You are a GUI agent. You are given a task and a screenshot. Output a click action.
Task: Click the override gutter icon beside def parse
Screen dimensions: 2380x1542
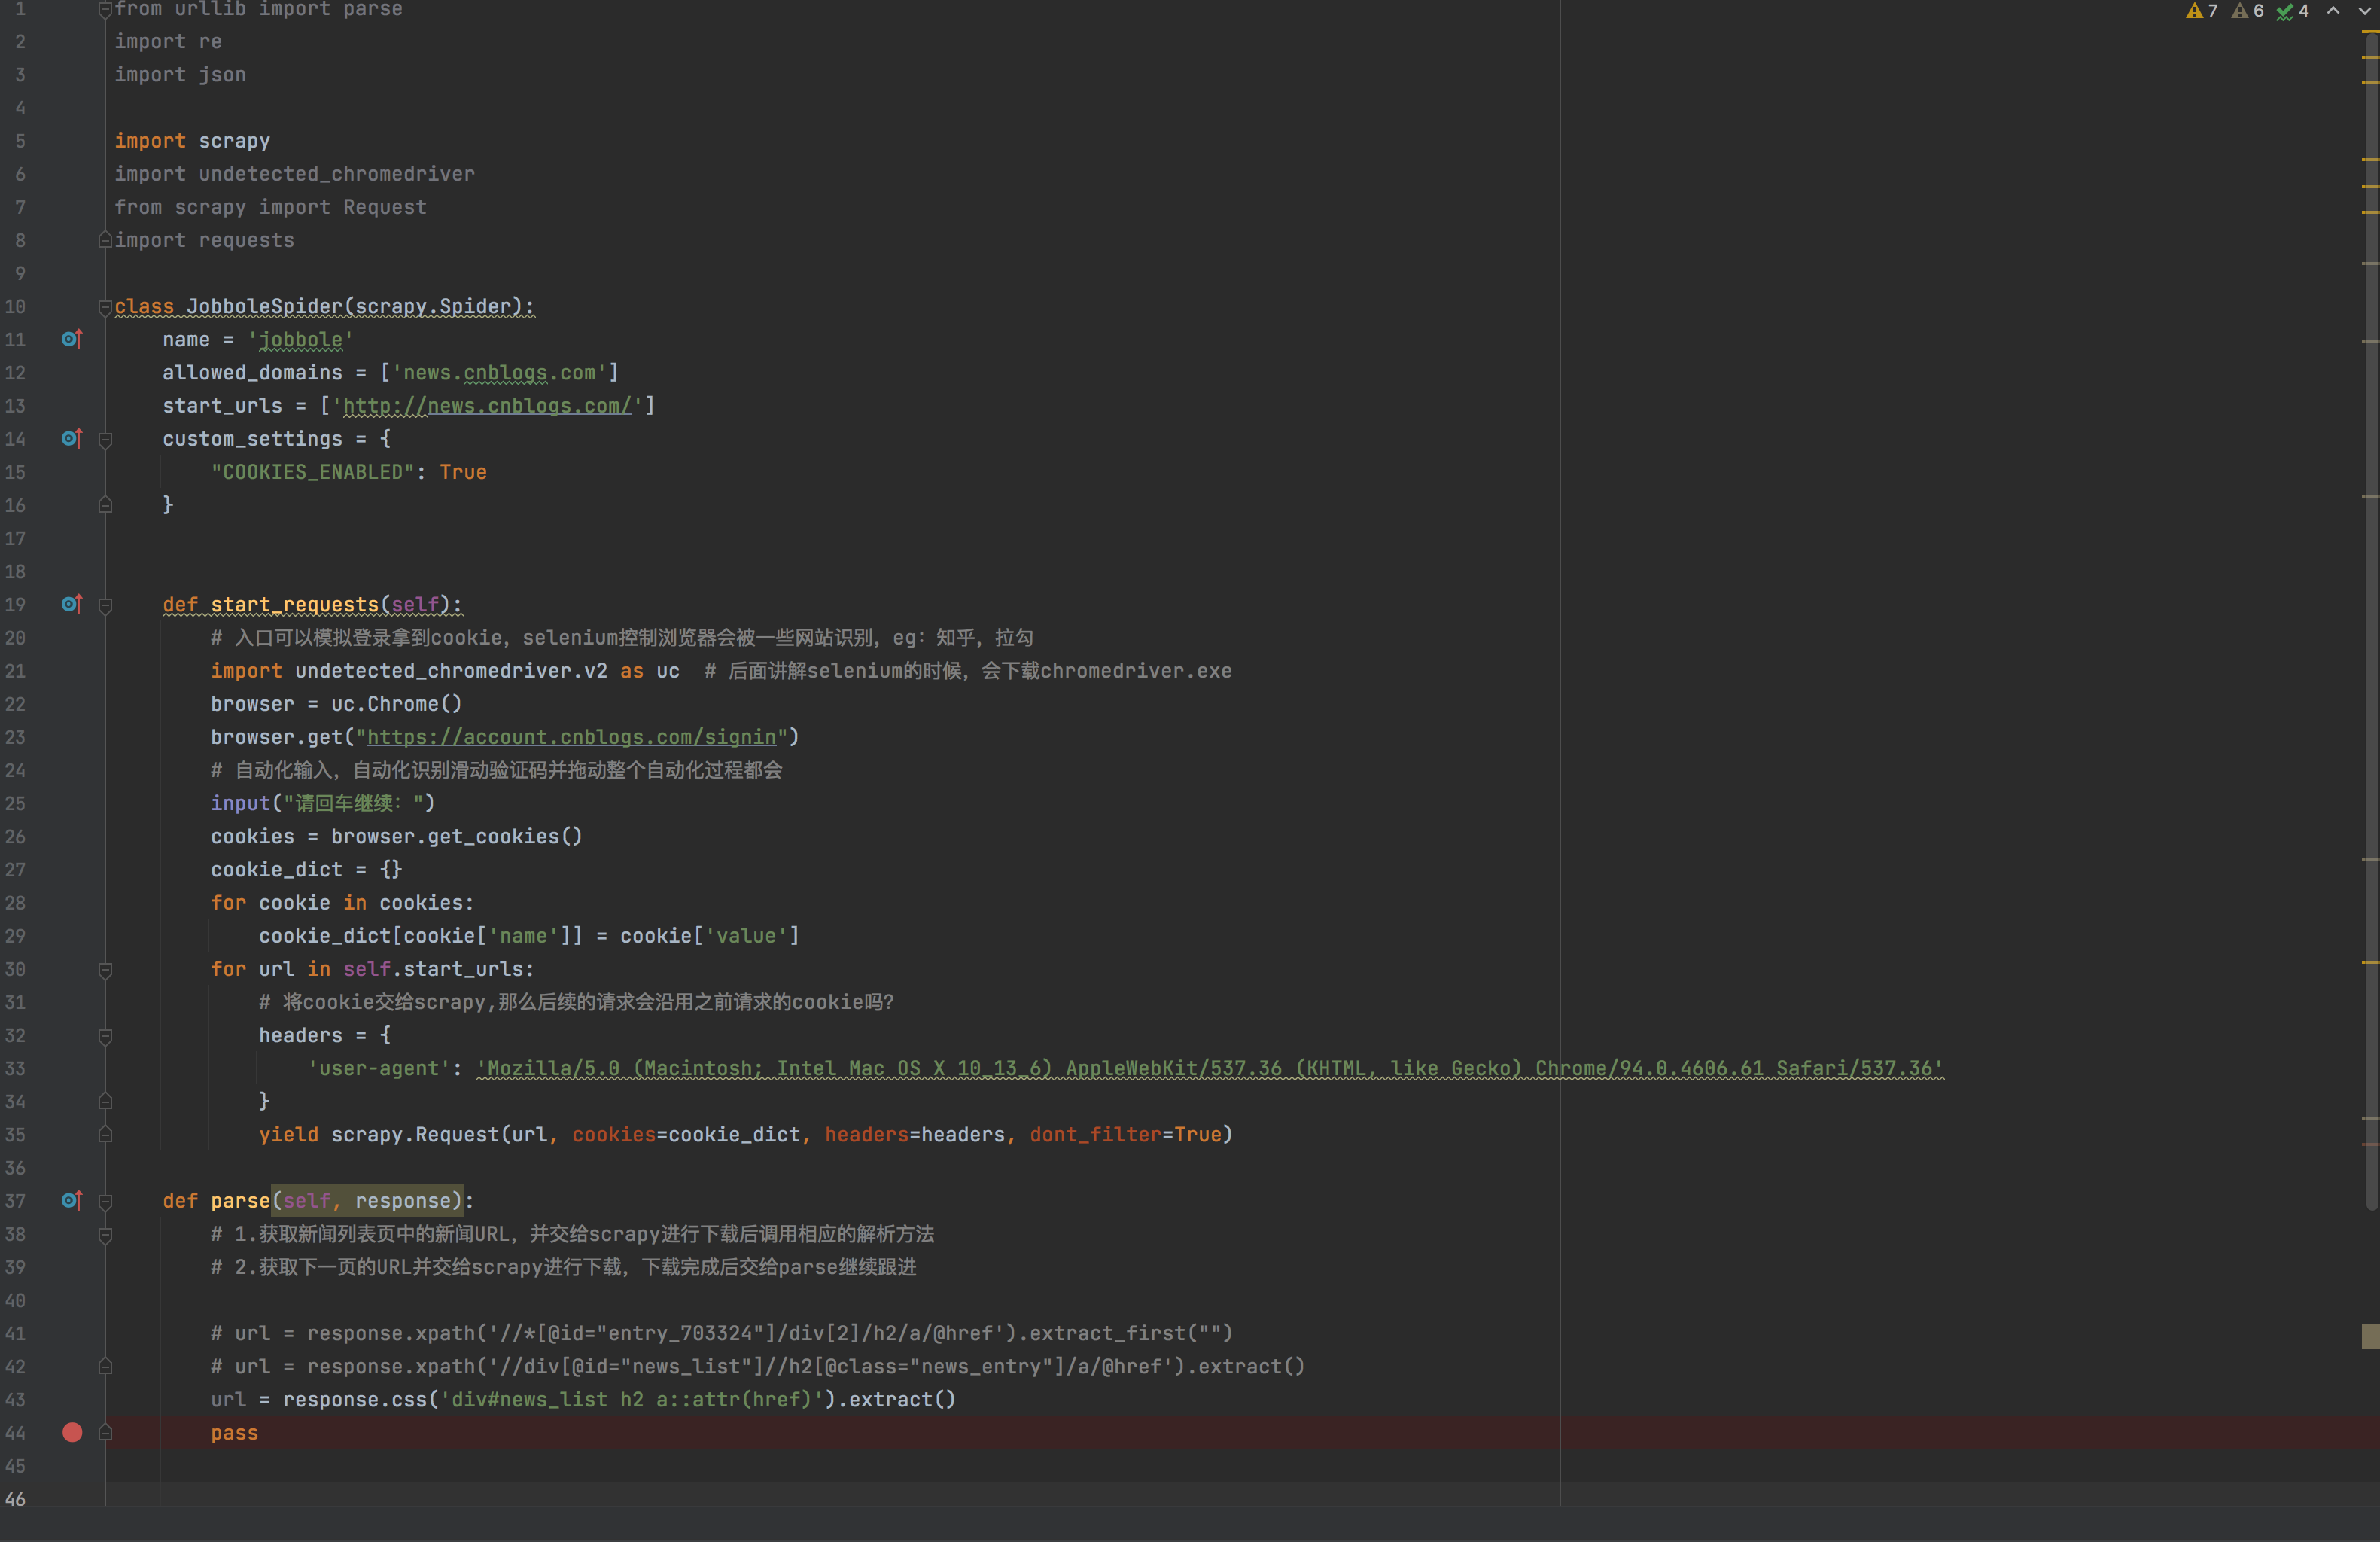[71, 1200]
